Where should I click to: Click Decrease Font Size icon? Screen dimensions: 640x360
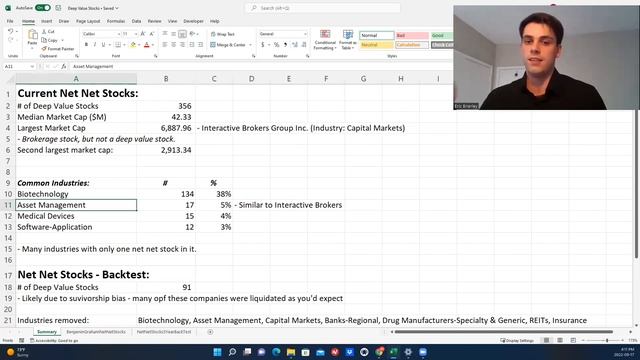[x=151, y=34]
